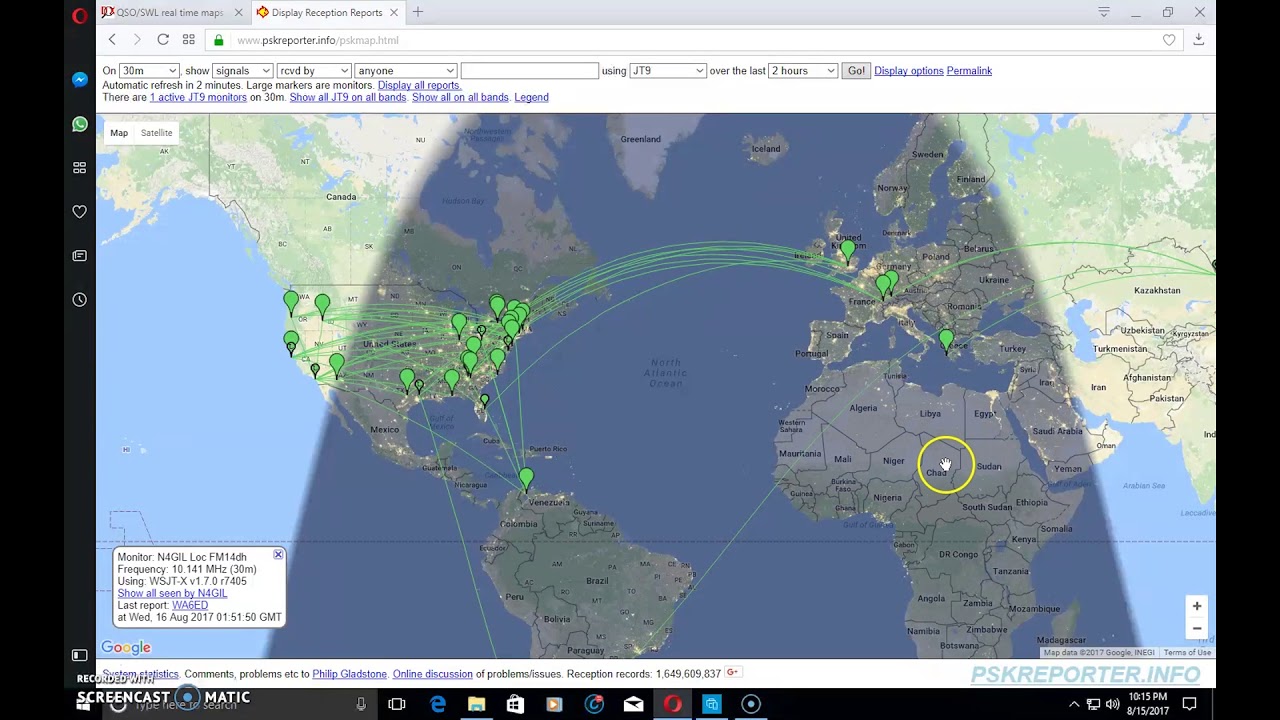Viewport: 1280px width, 720px height.
Task: Click the Go! button
Action: 856,71
